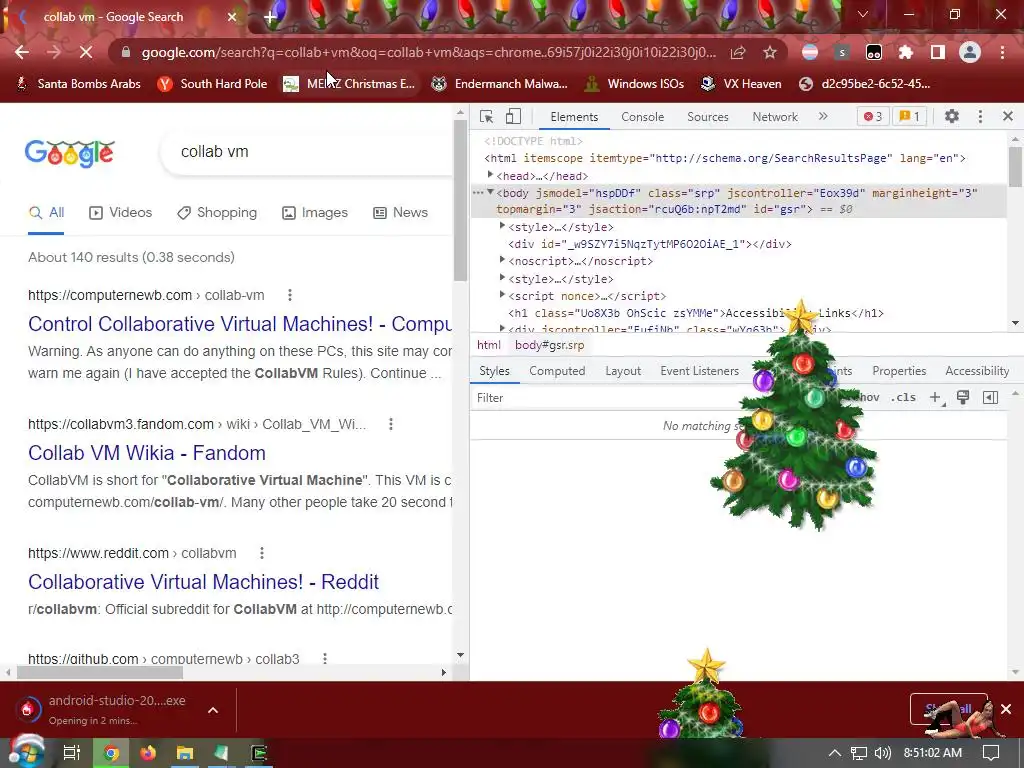Filter results by News
Viewport: 1024px width, 768px height.
click(x=400, y=213)
